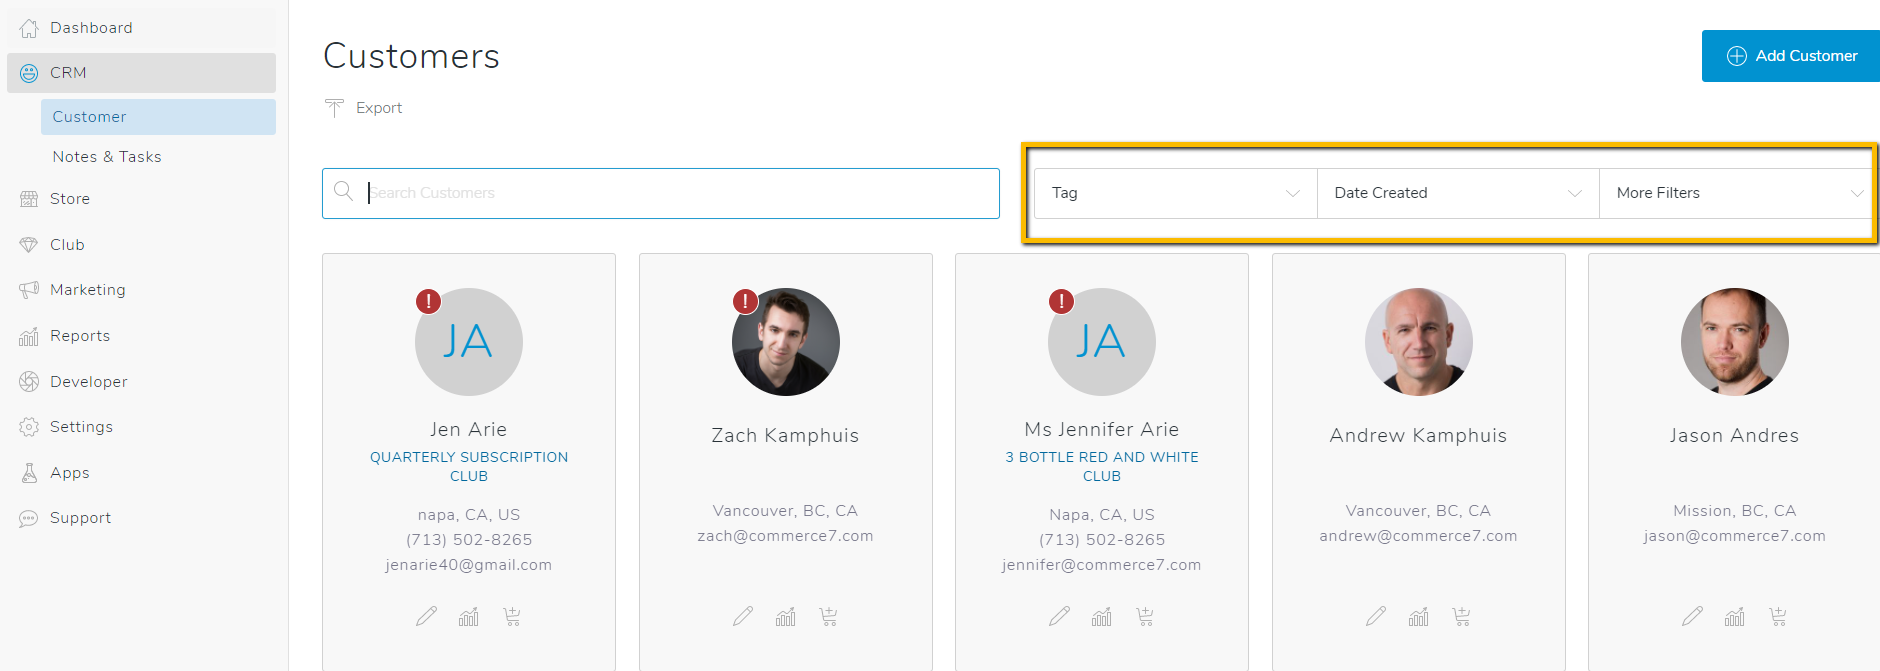Go to the Reports section
The width and height of the screenshot is (1880, 671).
(x=80, y=336)
